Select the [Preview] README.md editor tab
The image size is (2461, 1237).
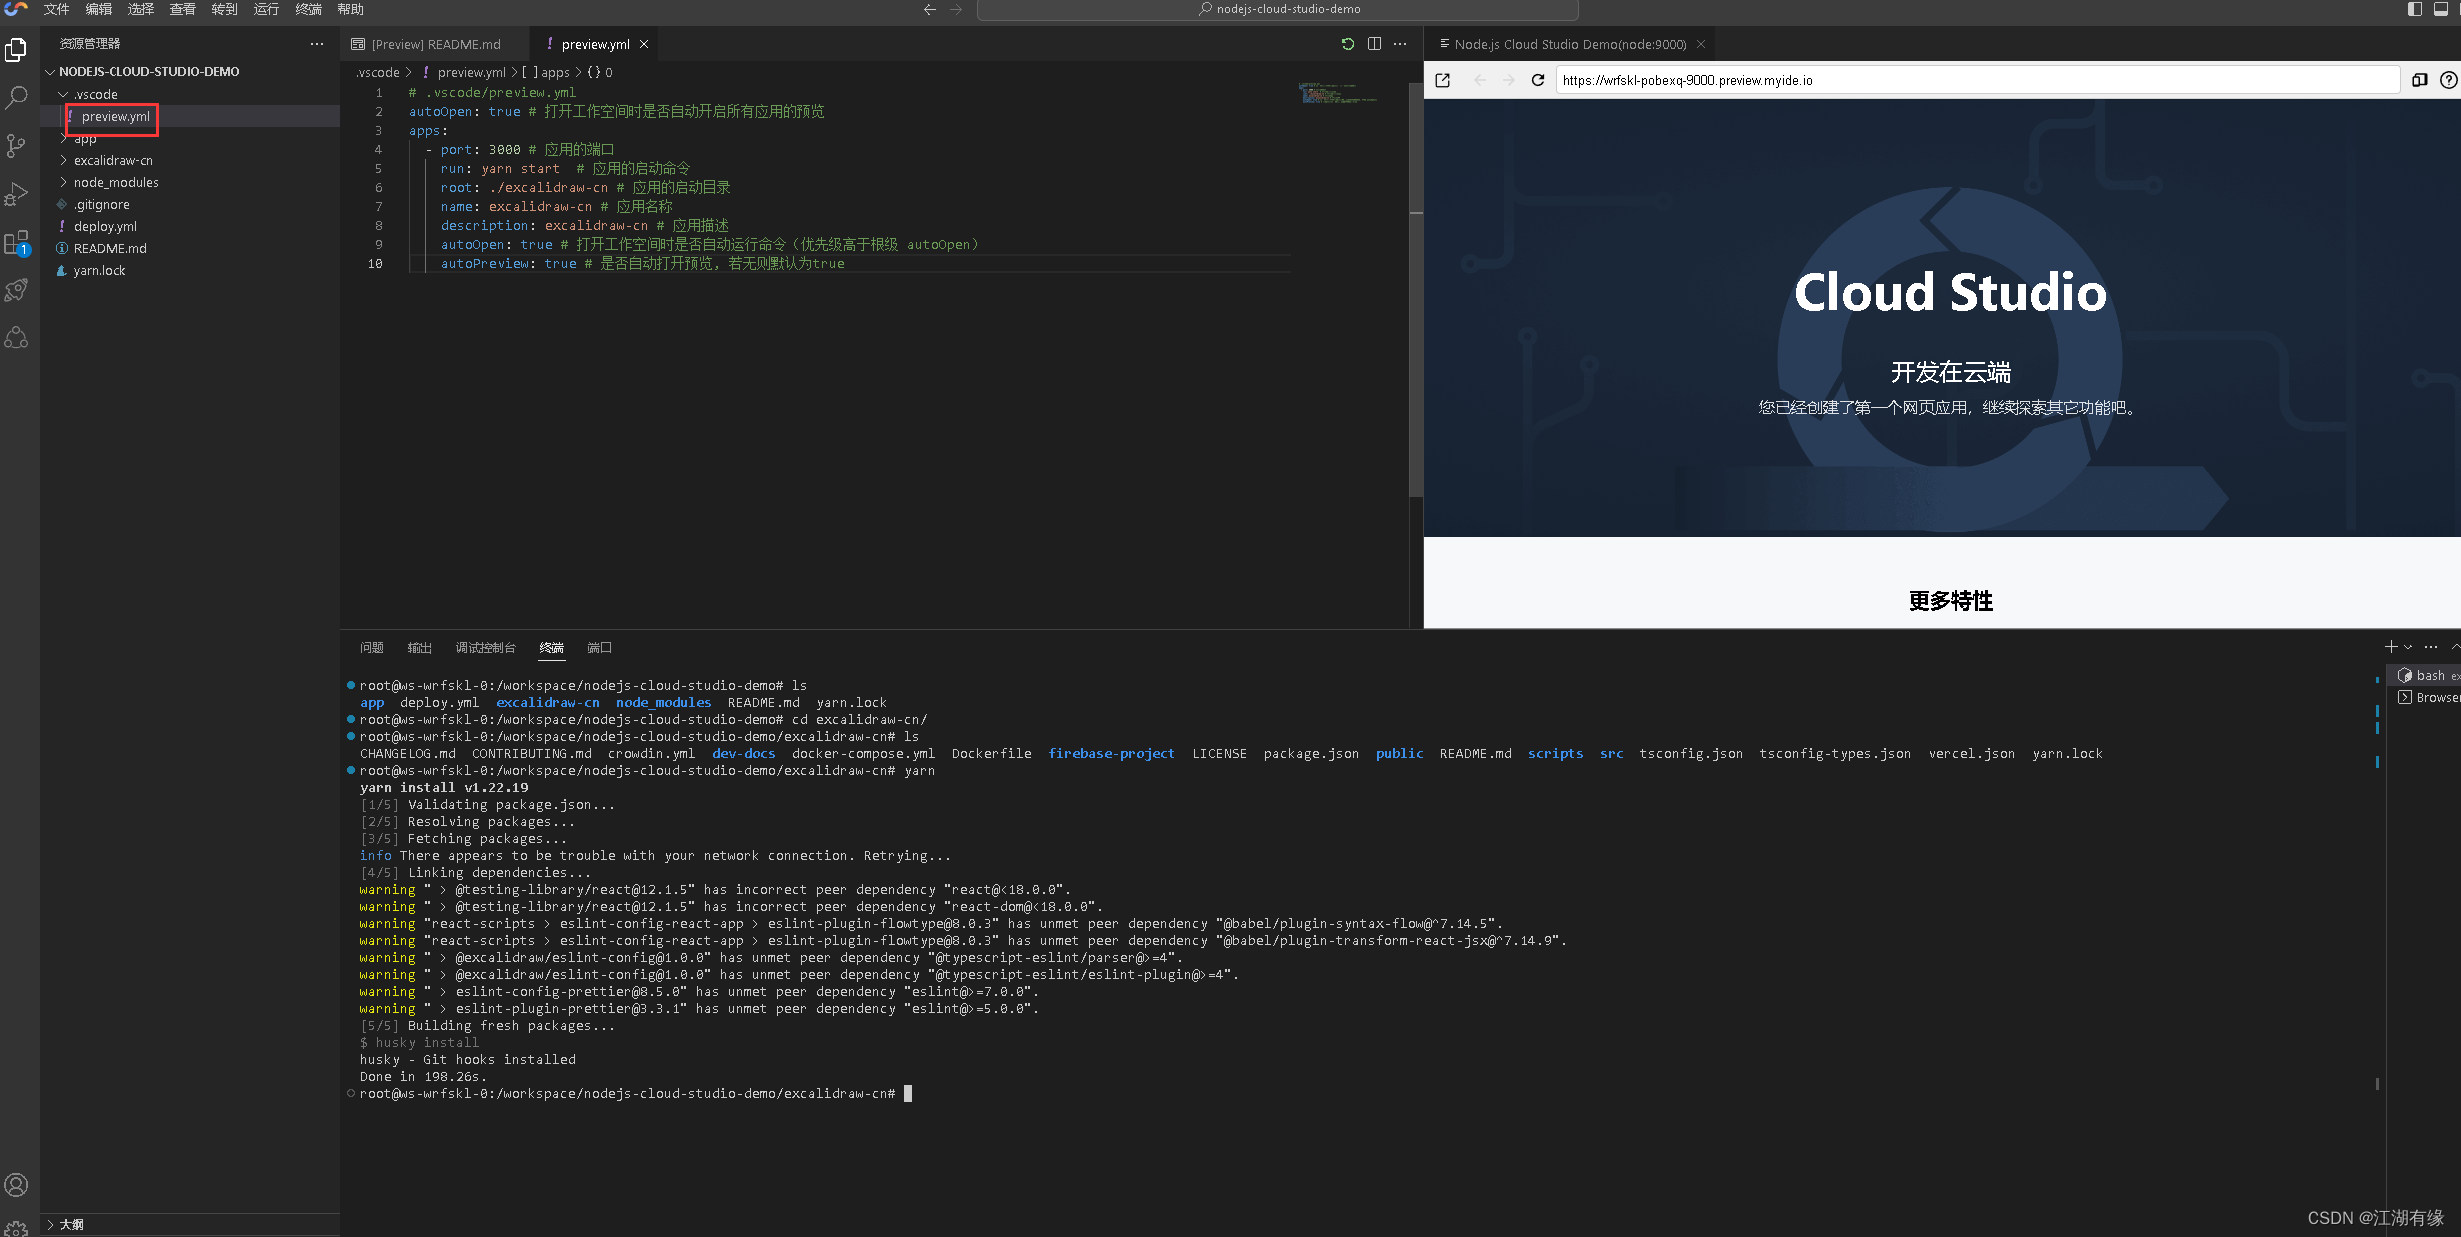[x=436, y=44]
